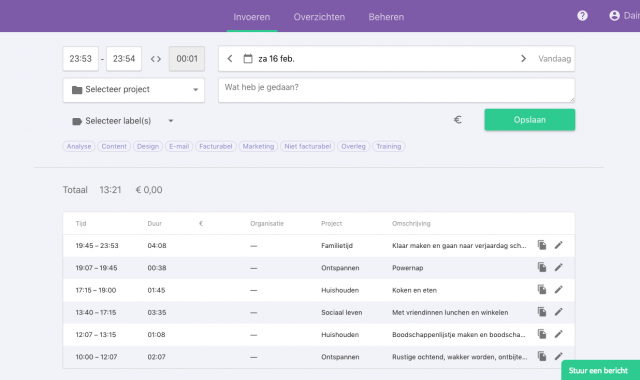Copy the Sociaal leven entry
The height and width of the screenshot is (380, 640).
(x=542, y=312)
